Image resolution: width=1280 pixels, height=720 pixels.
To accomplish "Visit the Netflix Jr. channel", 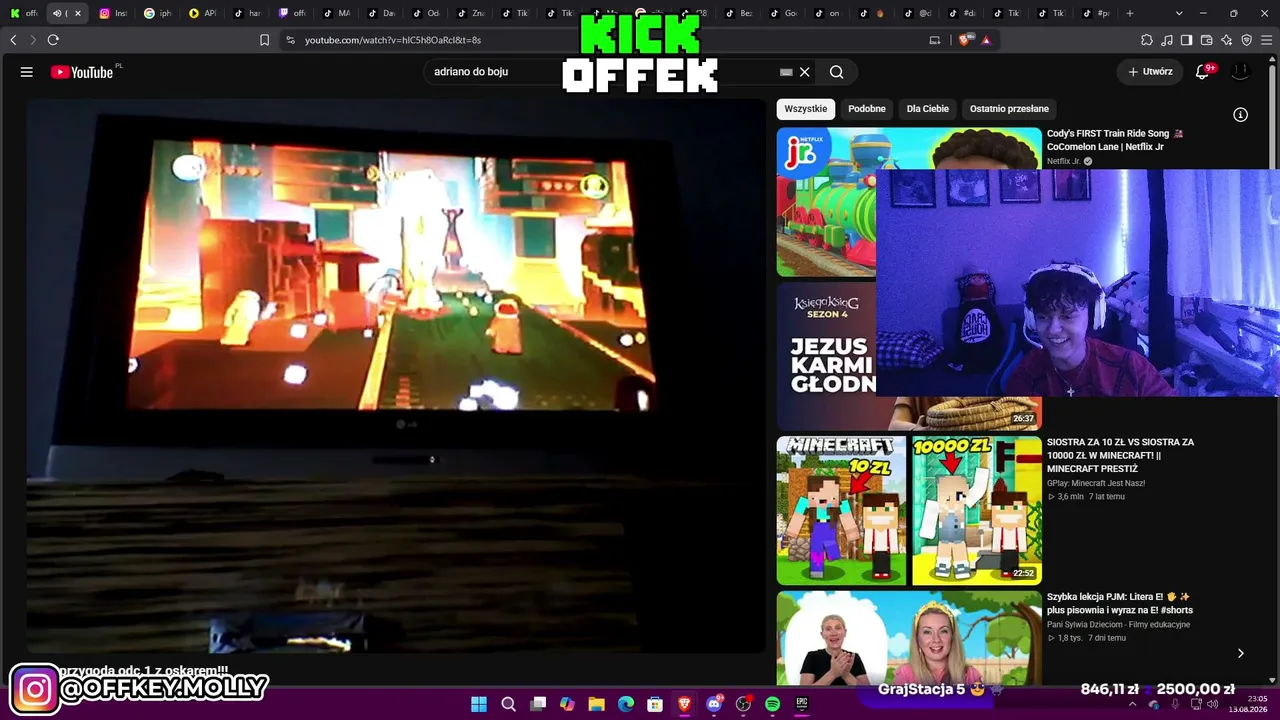I will pyautogui.click(x=1064, y=161).
